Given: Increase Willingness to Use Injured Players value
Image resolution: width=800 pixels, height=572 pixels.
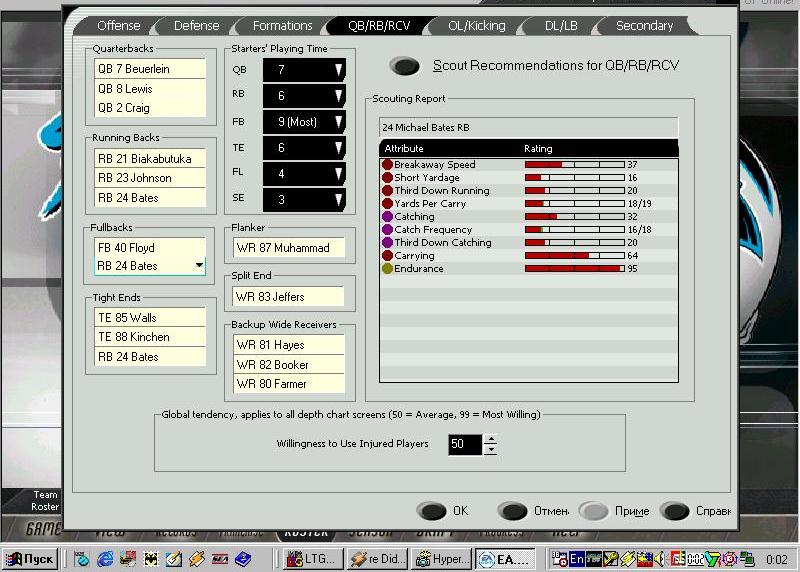Looking at the screenshot, I should [490, 439].
